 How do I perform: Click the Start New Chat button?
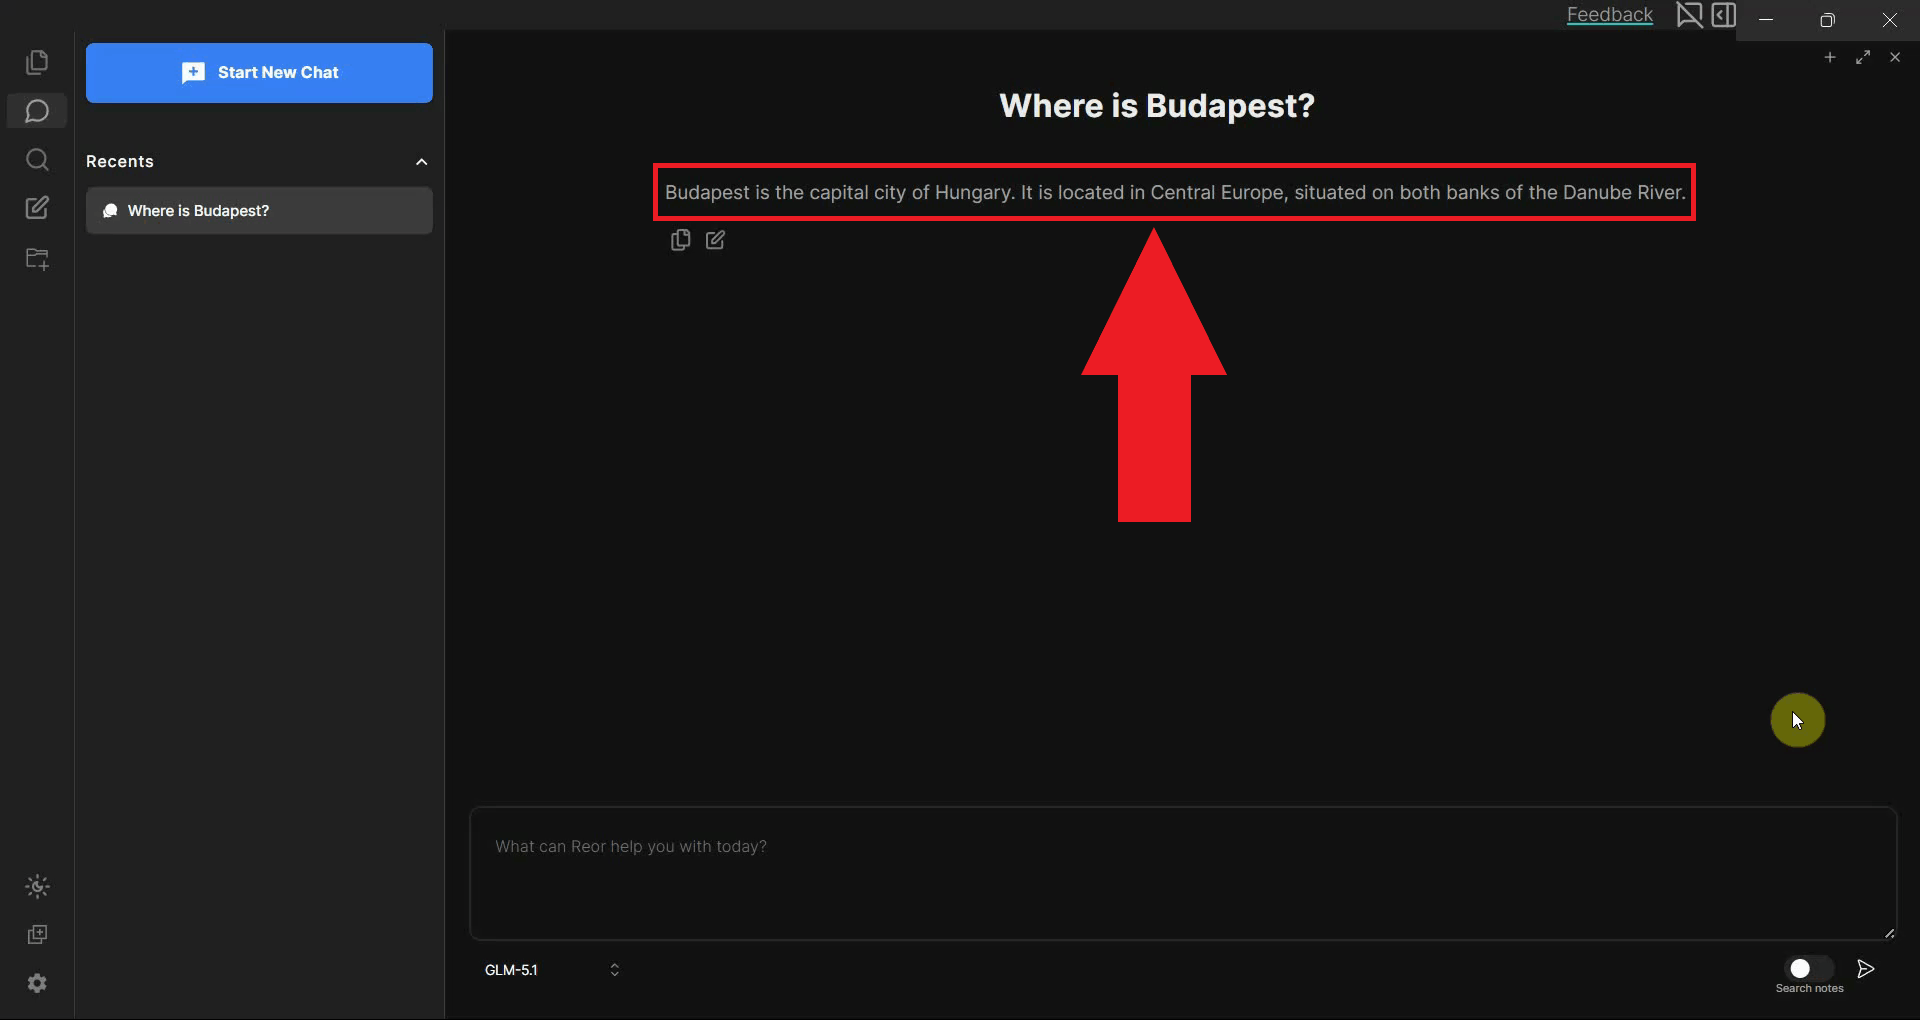click(259, 72)
